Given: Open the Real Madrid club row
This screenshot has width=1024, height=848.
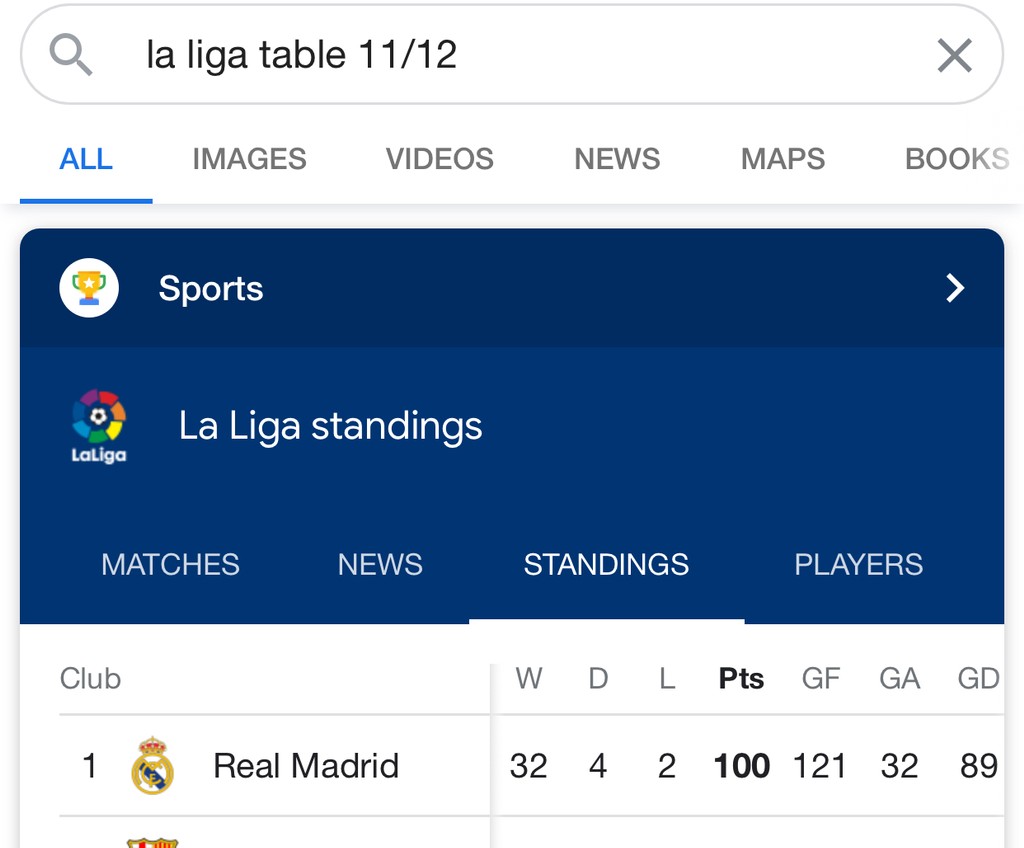Looking at the screenshot, I should click(x=305, y=766).
